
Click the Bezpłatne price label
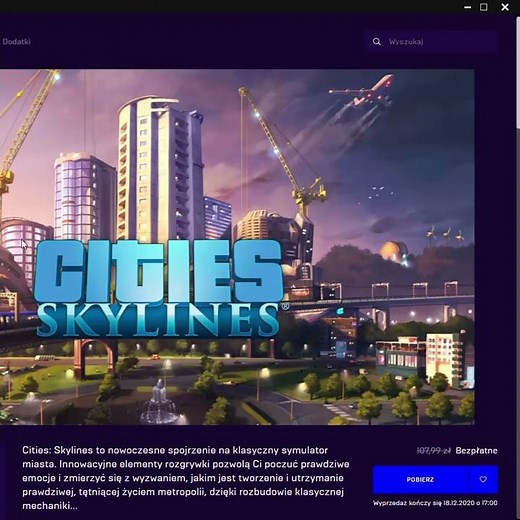point(476,451)
